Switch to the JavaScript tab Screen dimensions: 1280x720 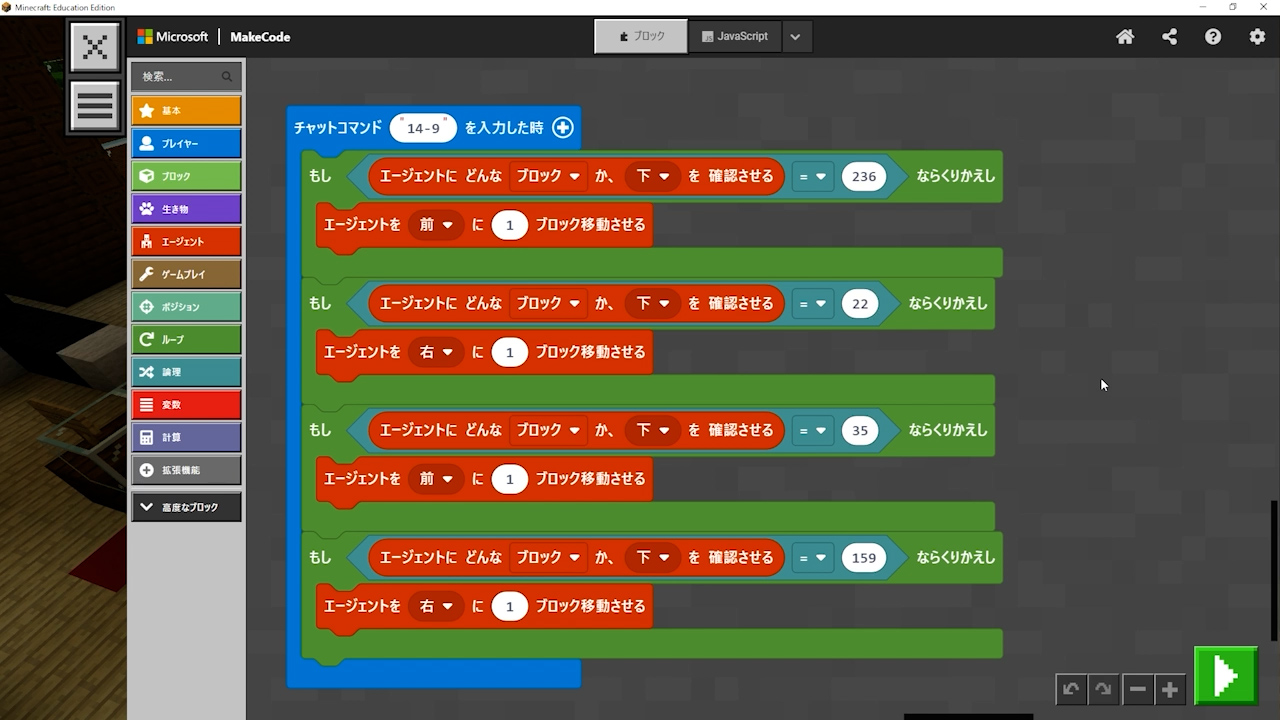pyautogui.click(x=735, y=36)
